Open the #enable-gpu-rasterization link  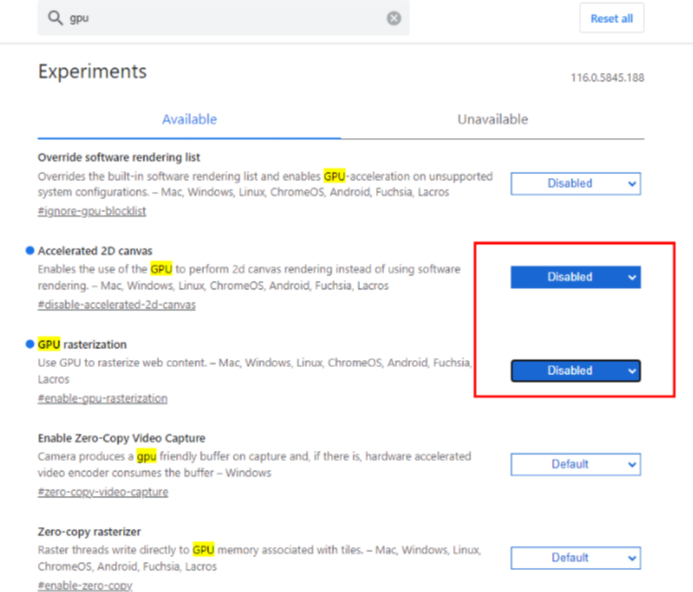coord(103,399)
